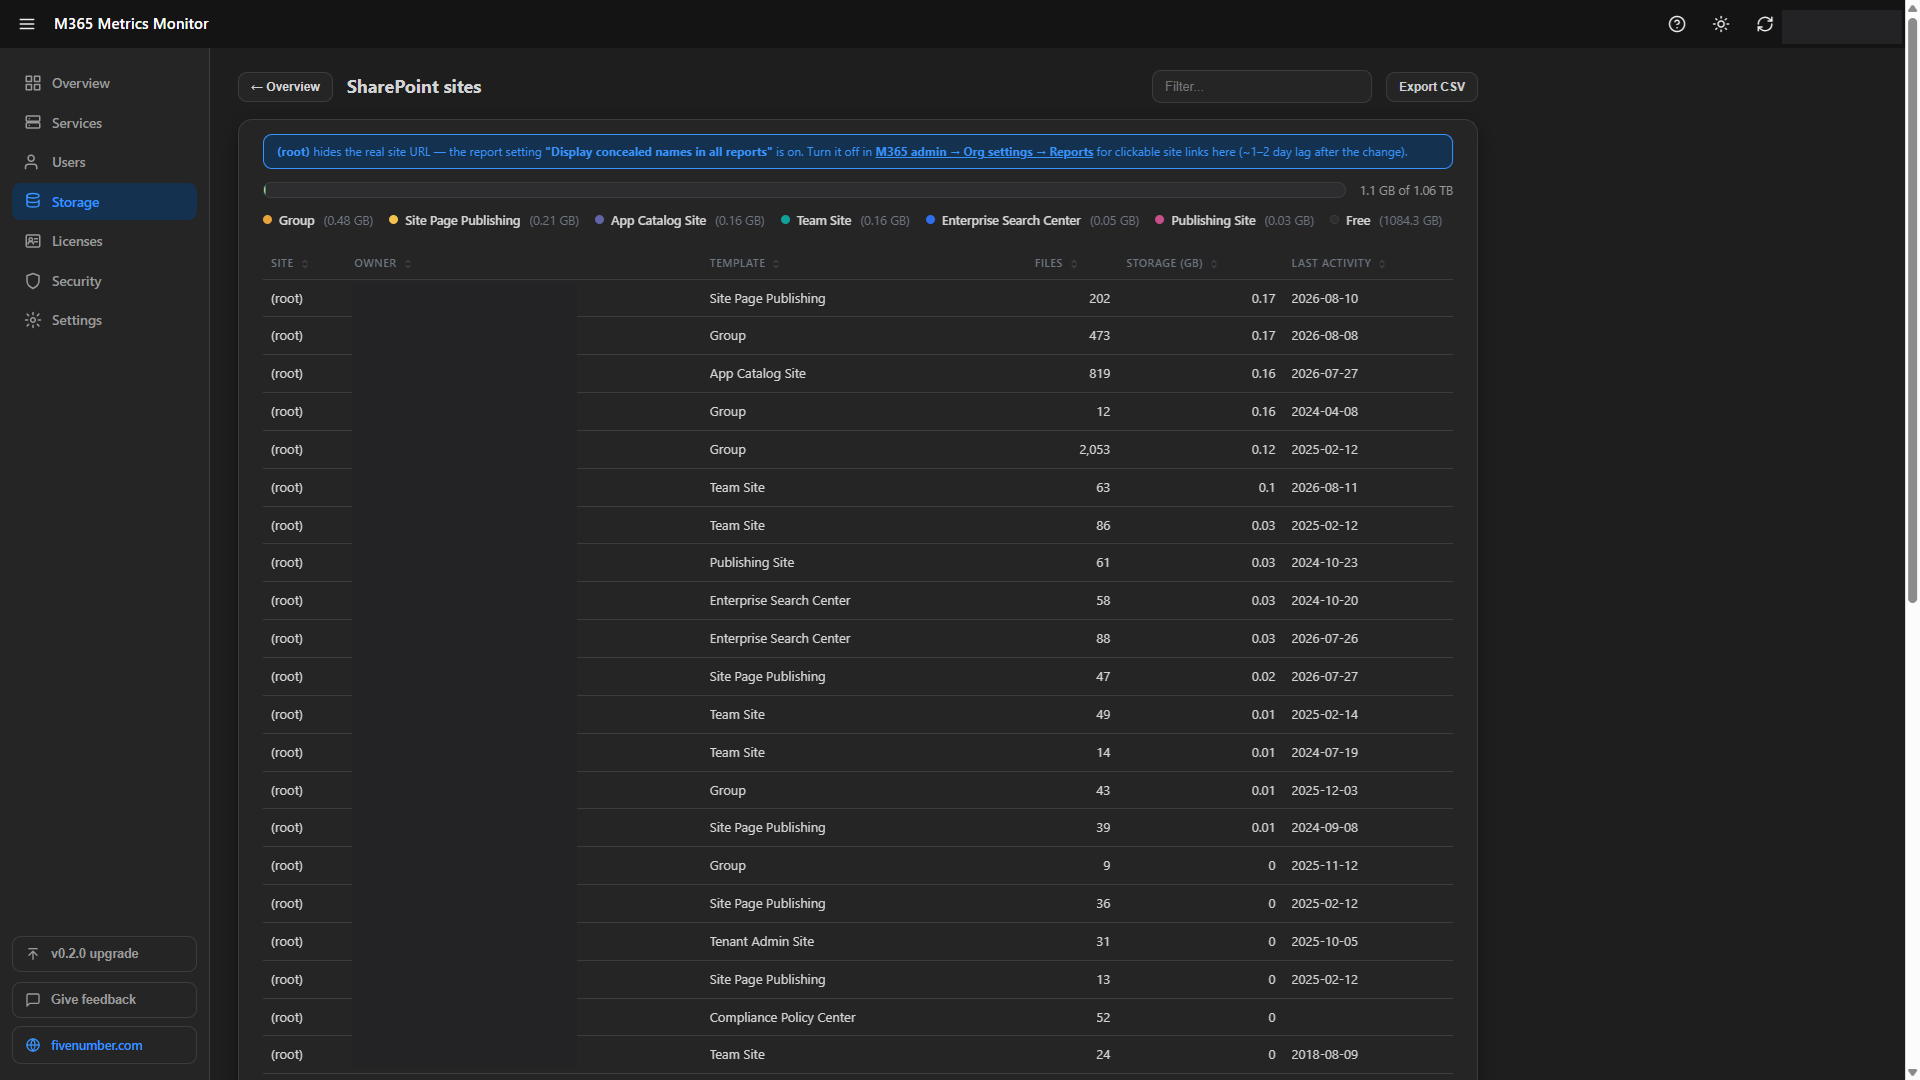The image size is (1920, 1080).
Task: Click into the Filter input field
Action: [1262, 87]
